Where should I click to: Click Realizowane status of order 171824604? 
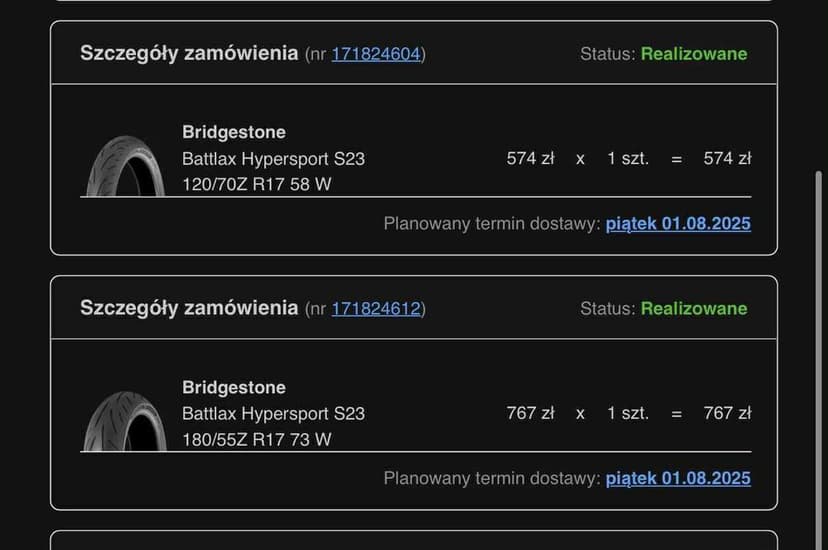(694, 54)
